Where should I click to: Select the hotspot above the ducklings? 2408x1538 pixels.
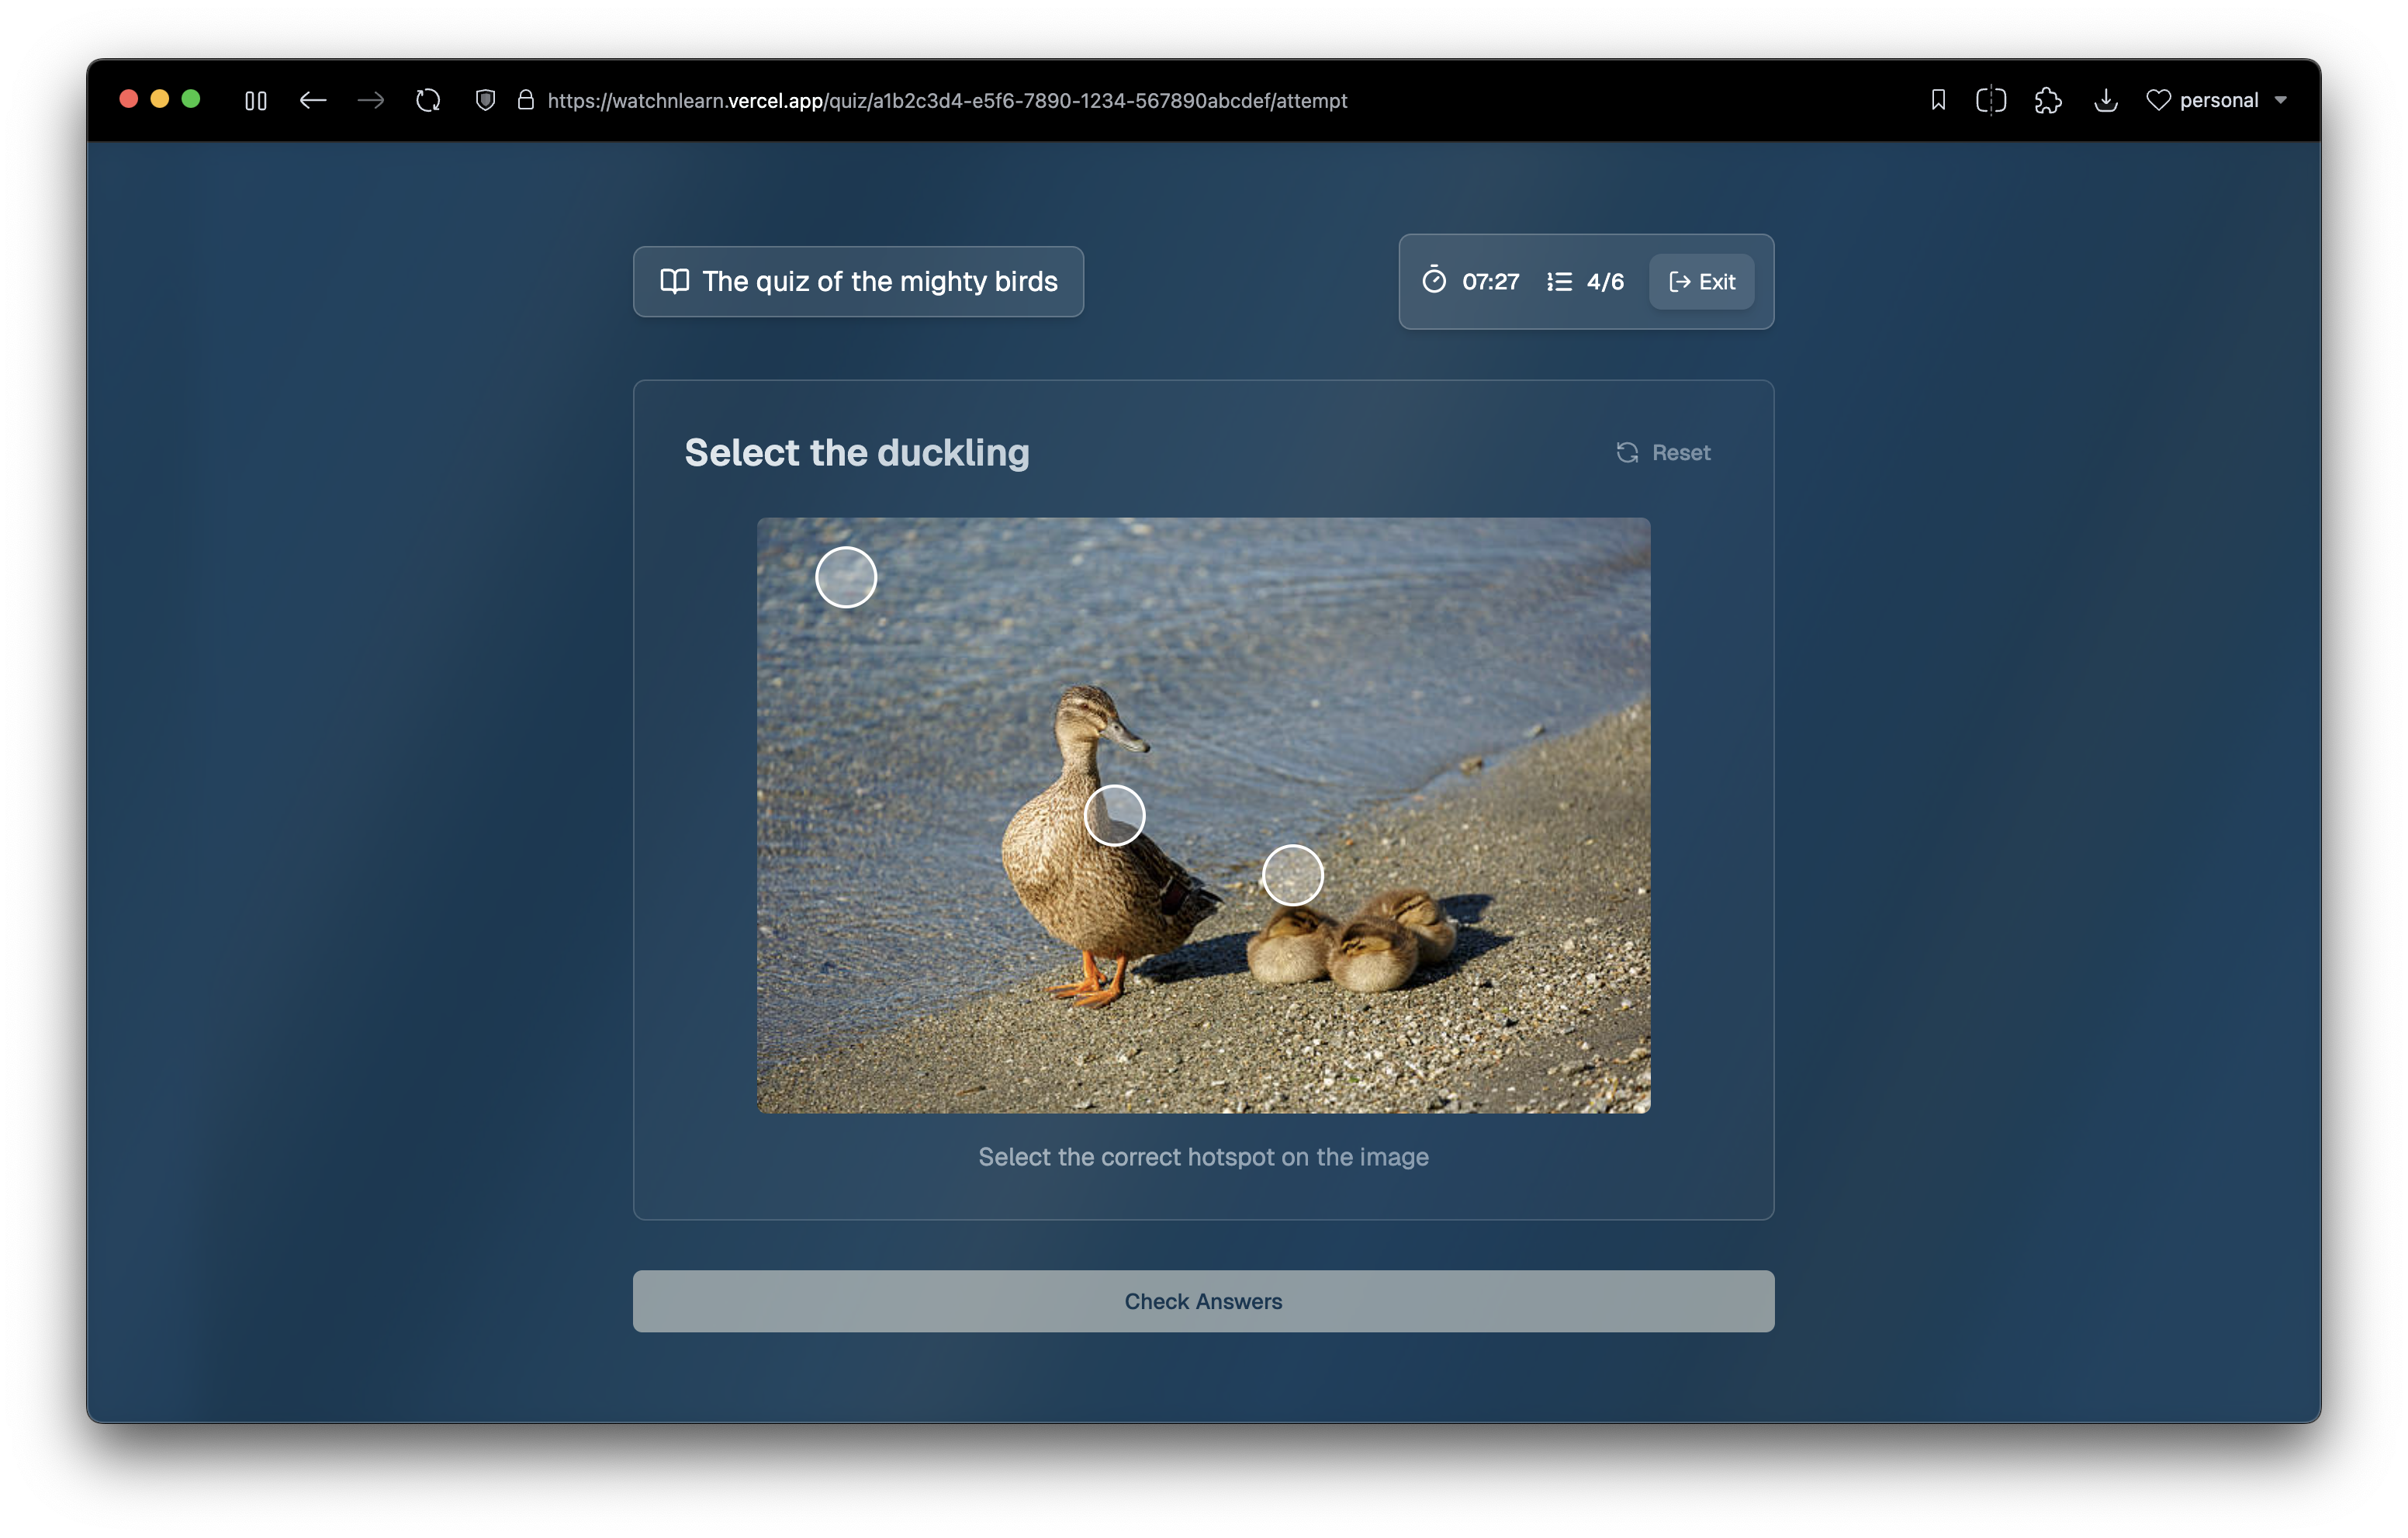(x=1292, y=875)
